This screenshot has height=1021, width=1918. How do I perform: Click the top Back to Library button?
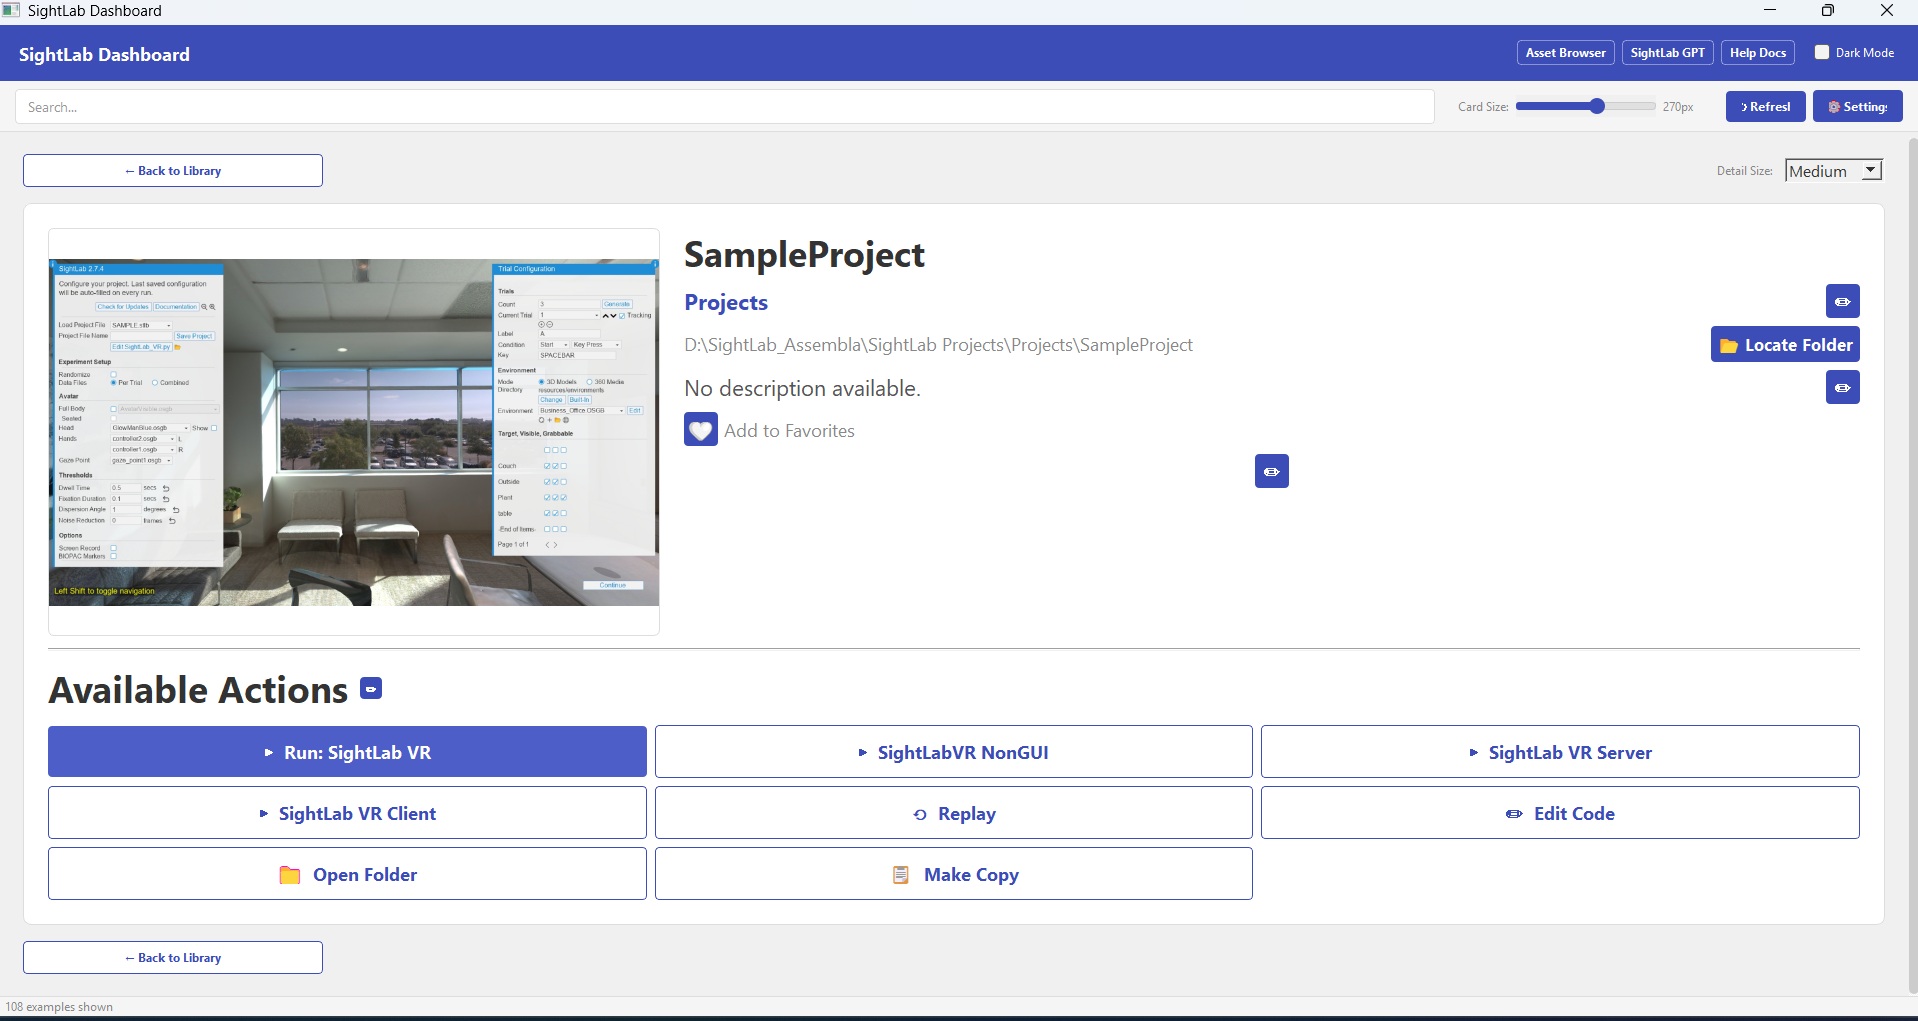[x=173, y=171]
